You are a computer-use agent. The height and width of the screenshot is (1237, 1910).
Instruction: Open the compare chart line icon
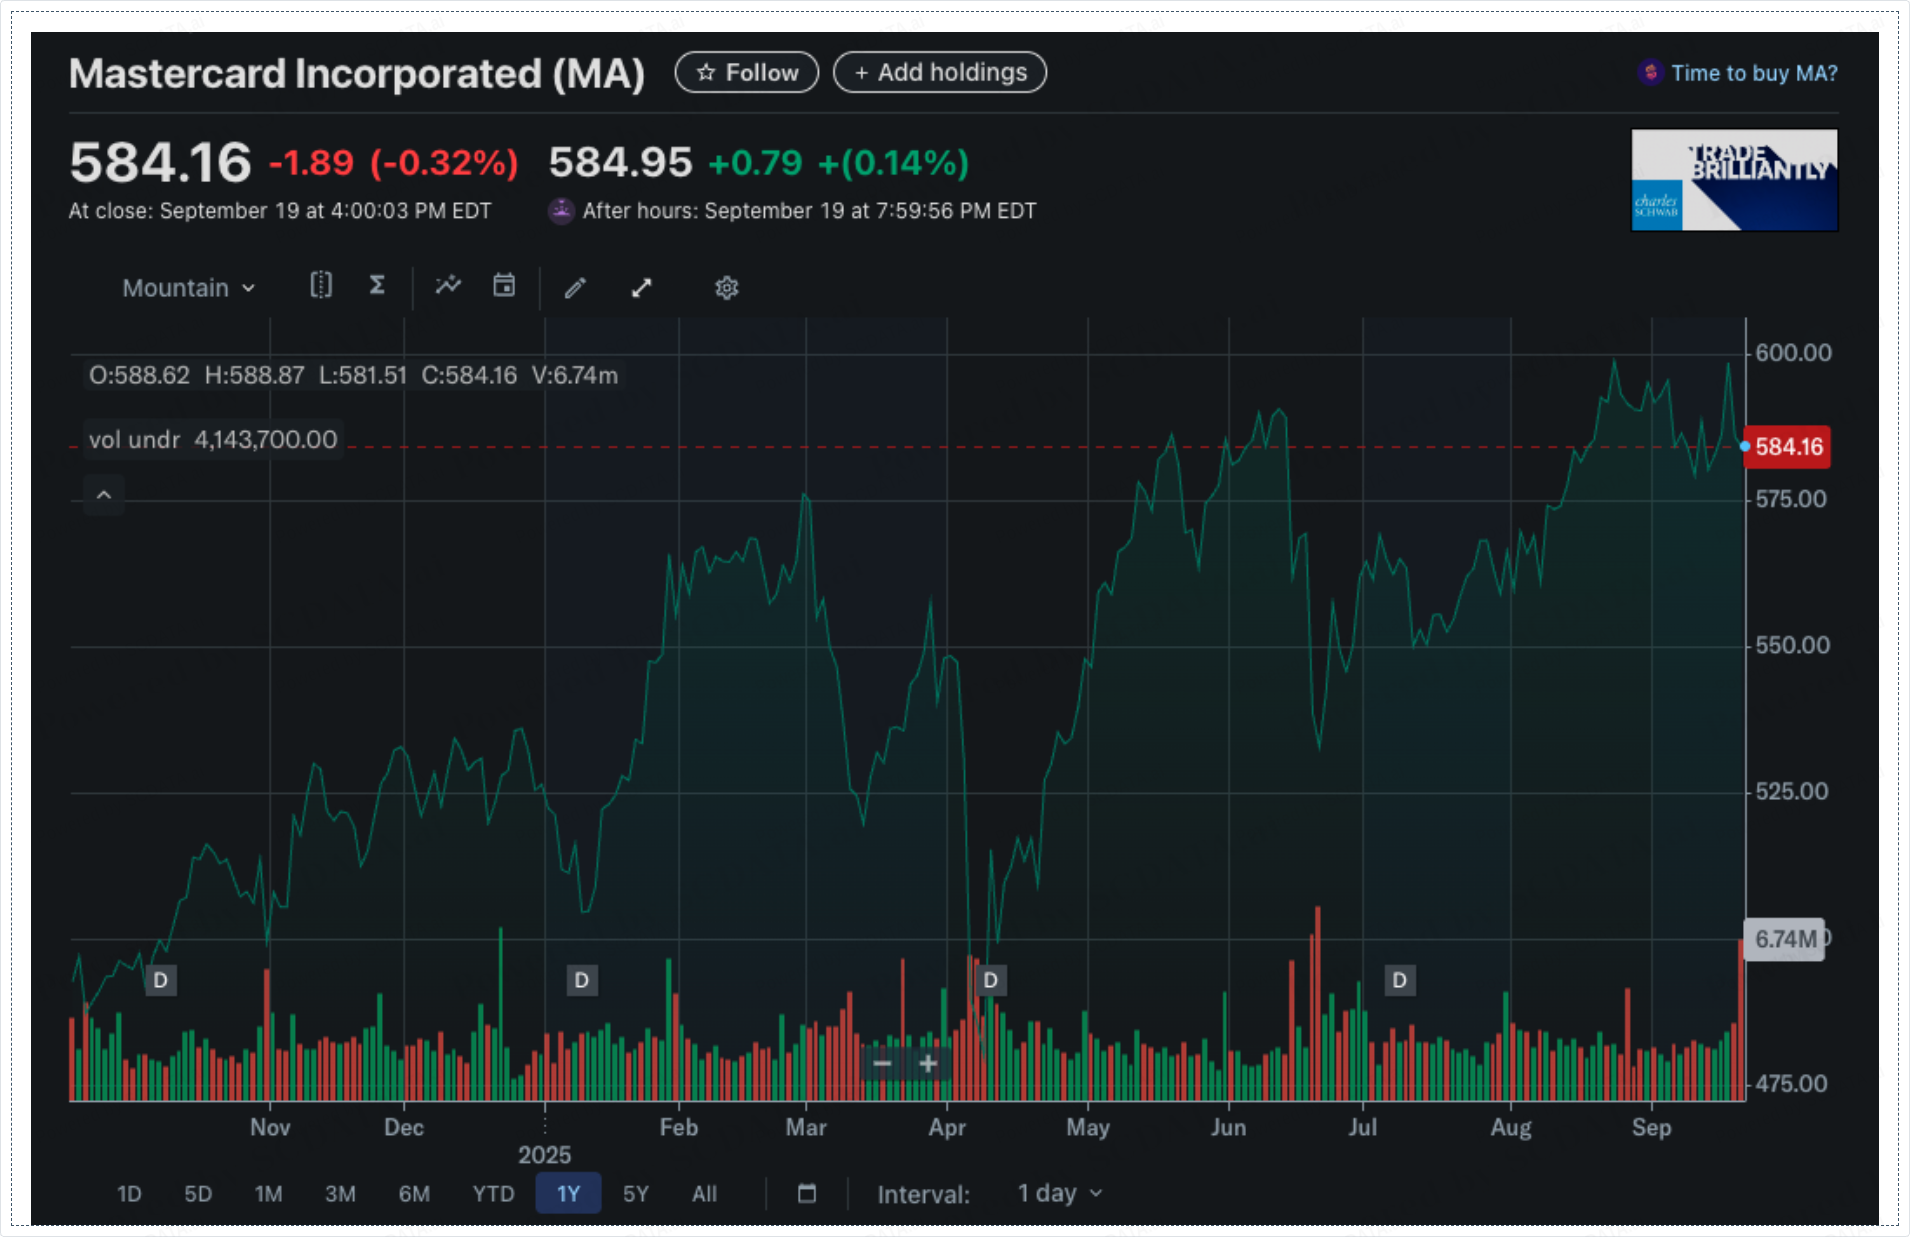tap(448, 286)
